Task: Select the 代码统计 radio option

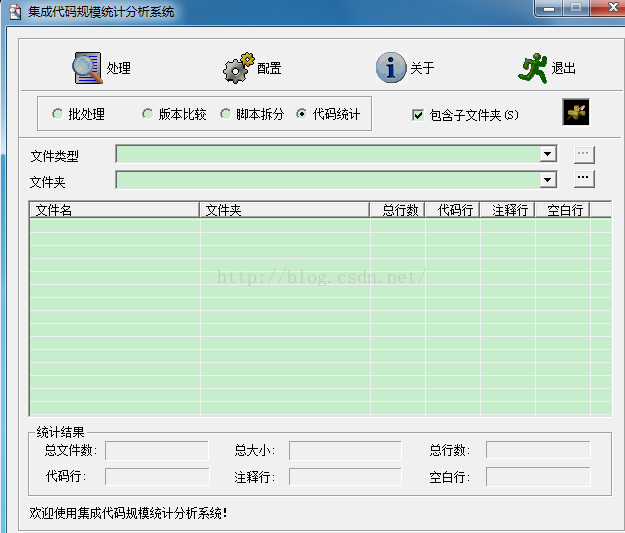Action: point(302,114)
